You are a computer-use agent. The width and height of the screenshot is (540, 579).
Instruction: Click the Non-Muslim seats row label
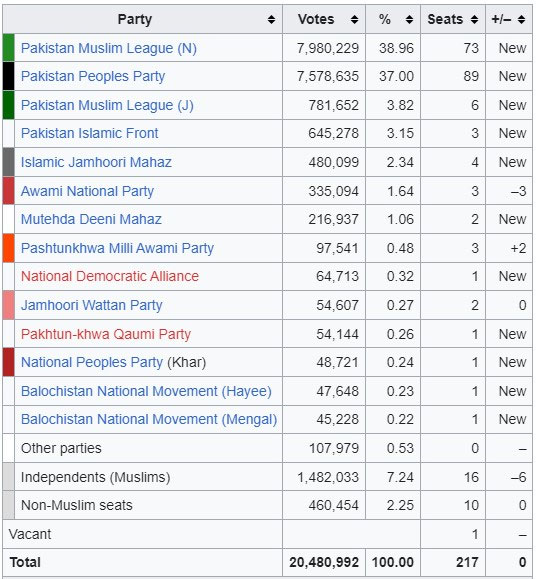click(x=76, y=505)
